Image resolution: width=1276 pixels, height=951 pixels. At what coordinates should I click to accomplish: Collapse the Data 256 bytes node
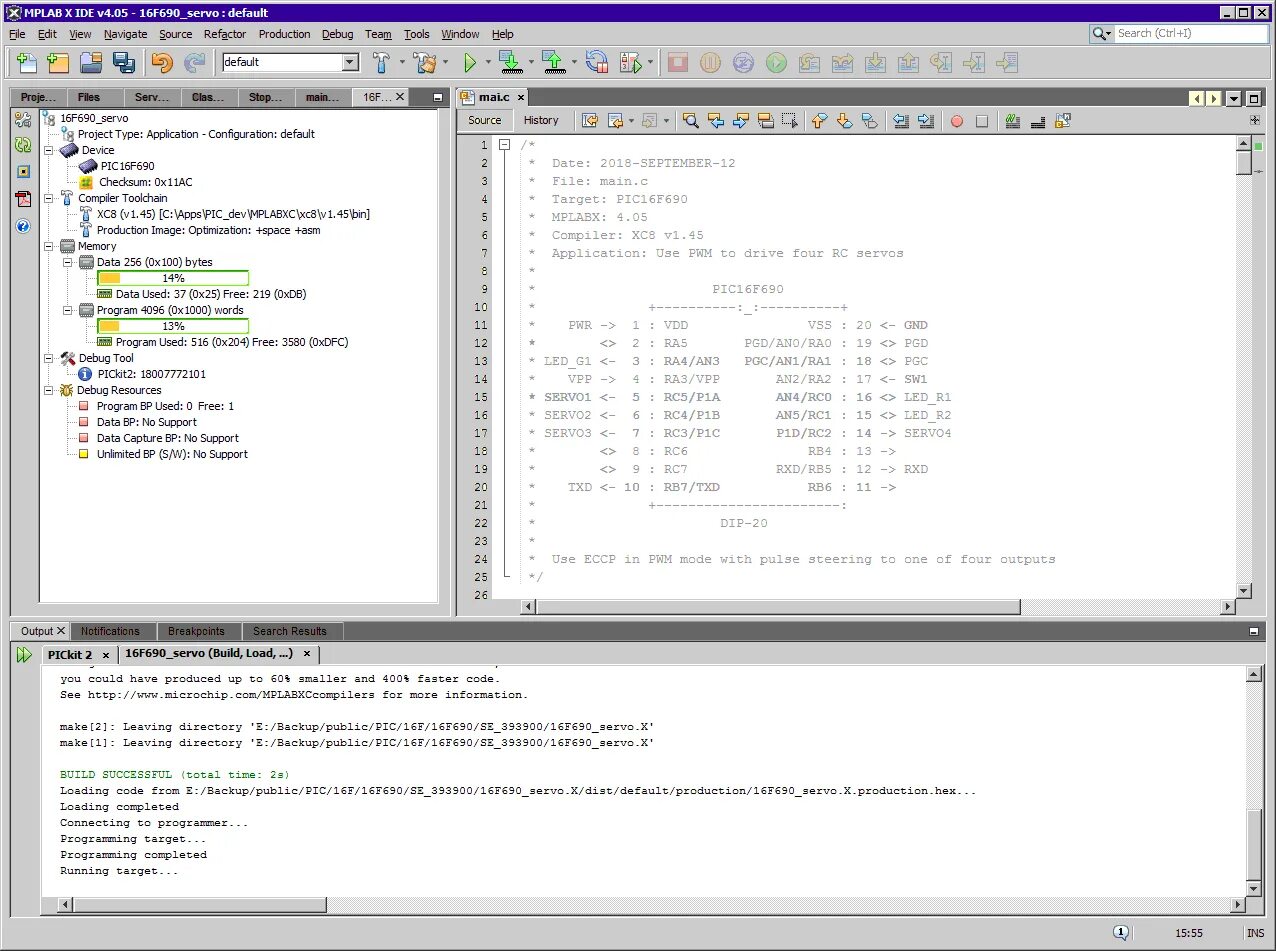pyautogui.click(x=68, y=262)
